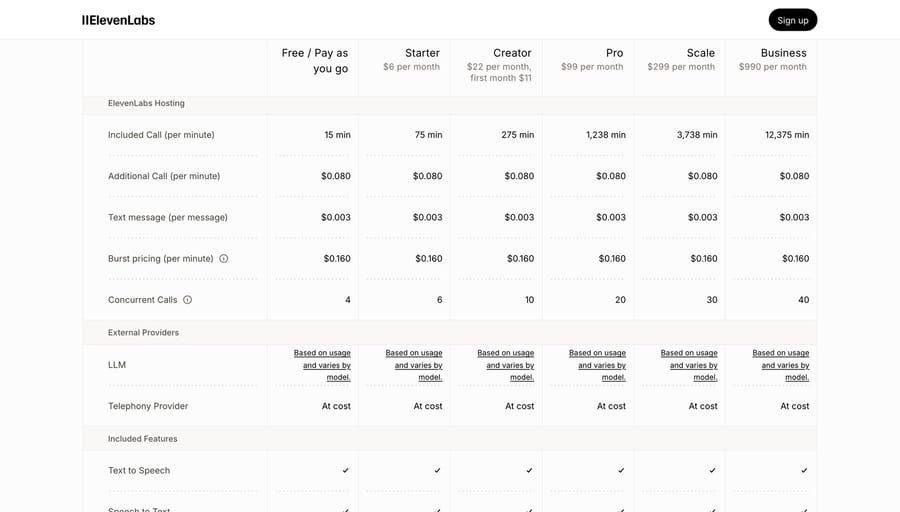900x512 pixels.
Task: Select the Creator plan header
Action: (x=512, y=53)
